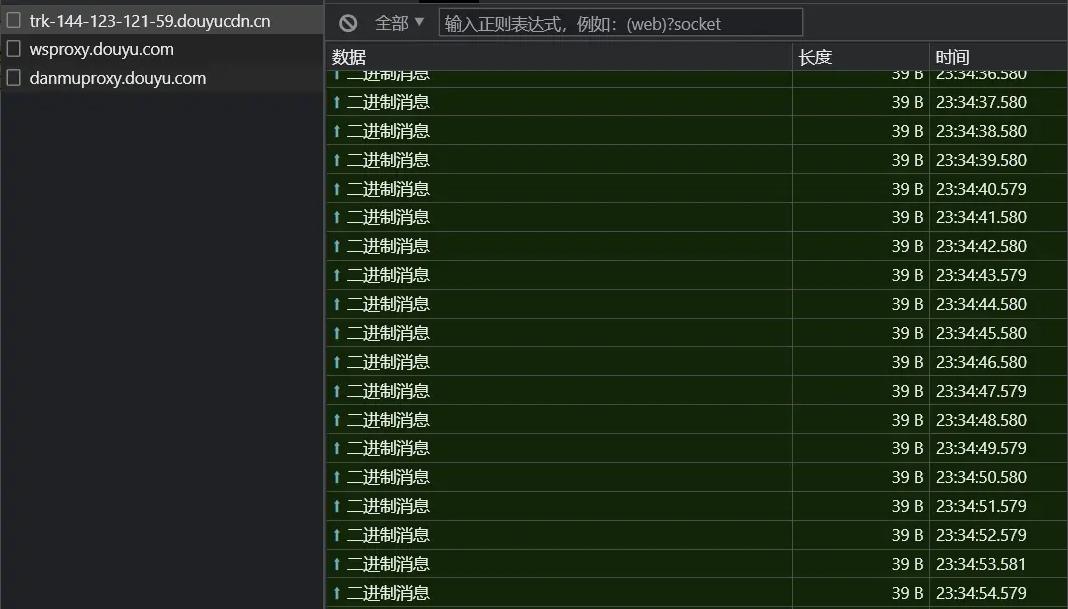The image size is (1068, 609).
Task: Click the outgoing arrow icon at 23:34:48.580
Action: pos(336,419)
